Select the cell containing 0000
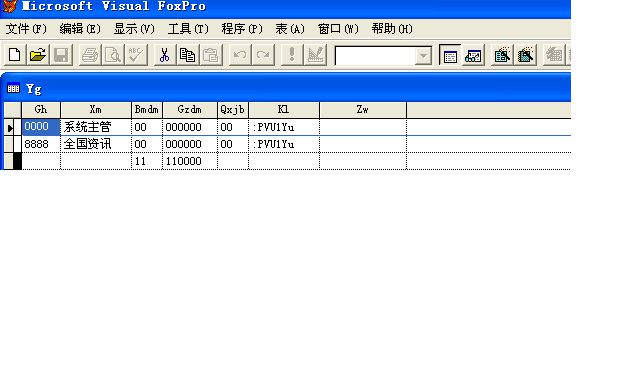The width and height of the screenshot is (640, 384). 41,127
